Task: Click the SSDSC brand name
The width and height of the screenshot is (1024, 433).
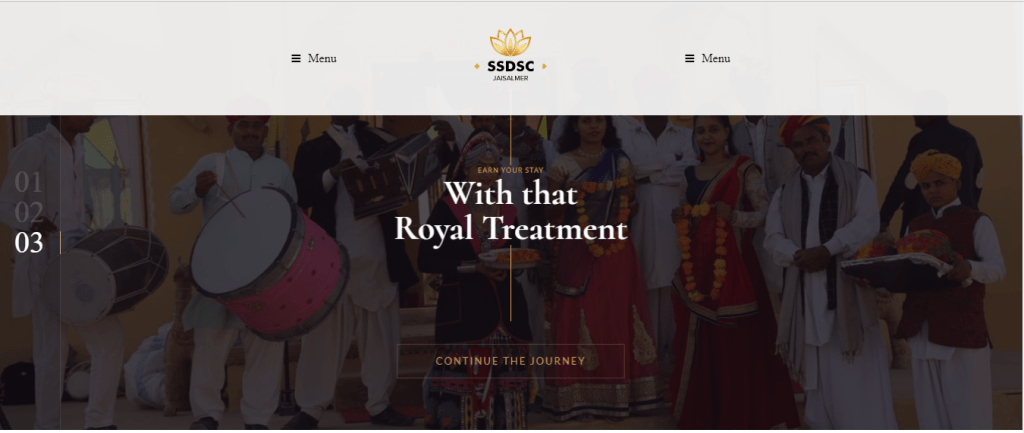Action: pyautogui.click(x=511, y=66)
